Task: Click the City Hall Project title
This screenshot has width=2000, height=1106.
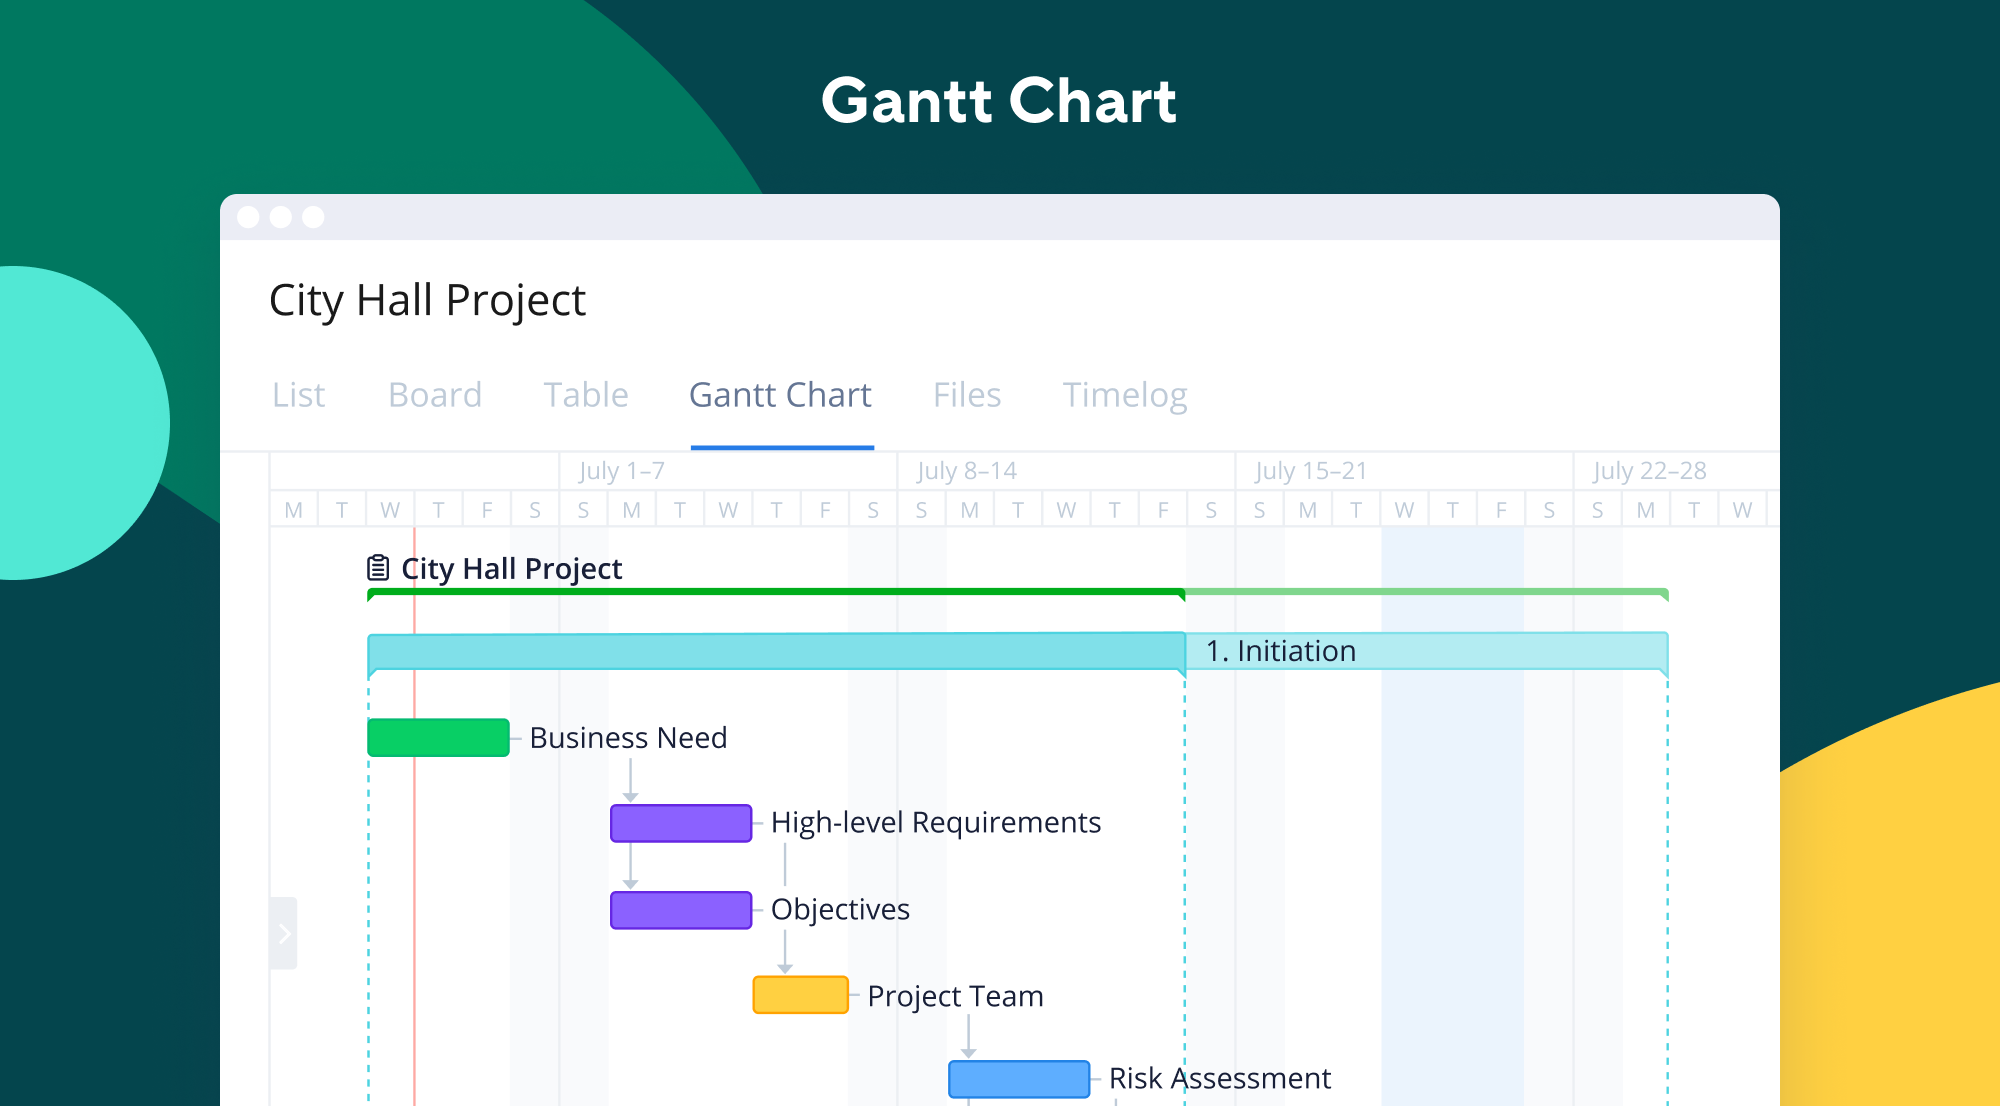Action: click(427, 300)
